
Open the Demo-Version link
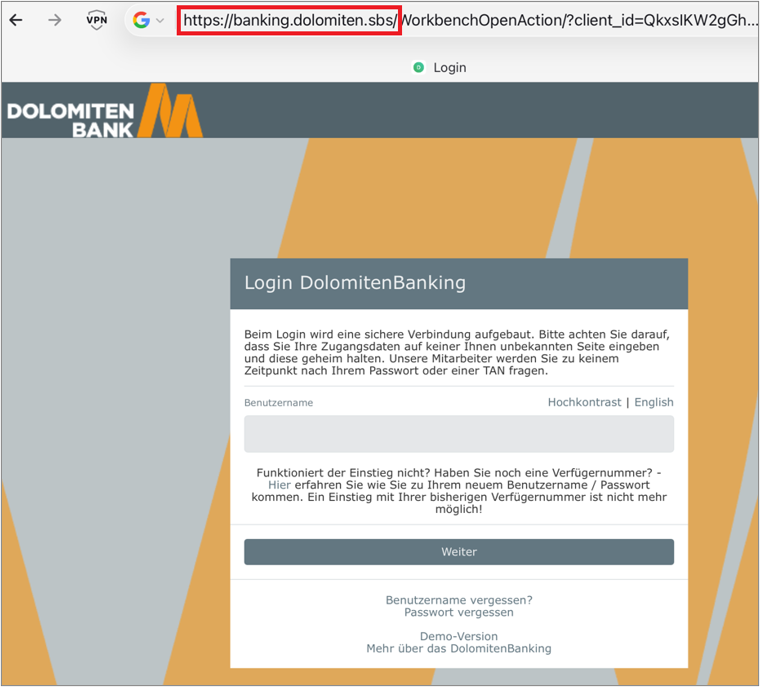(x=459, y=636)
